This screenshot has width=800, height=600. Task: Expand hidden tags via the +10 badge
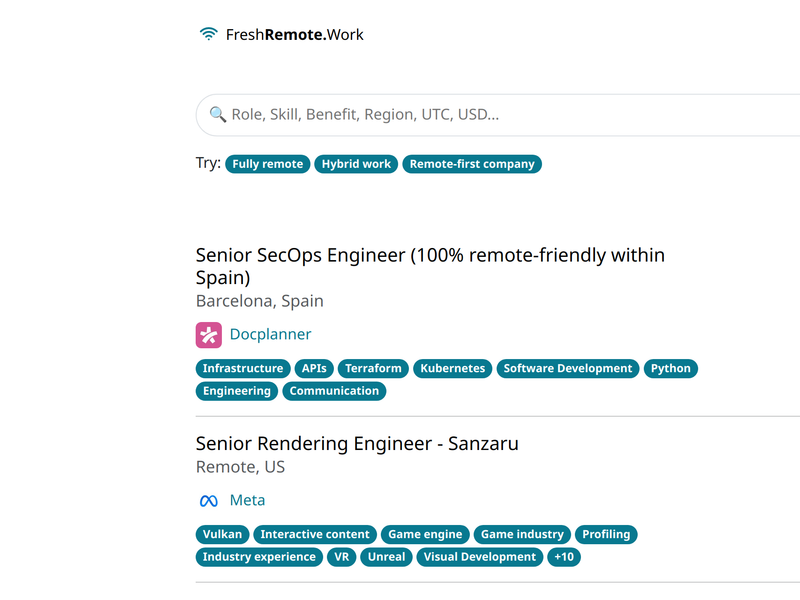pyautogui.click(x=563, y=557)
